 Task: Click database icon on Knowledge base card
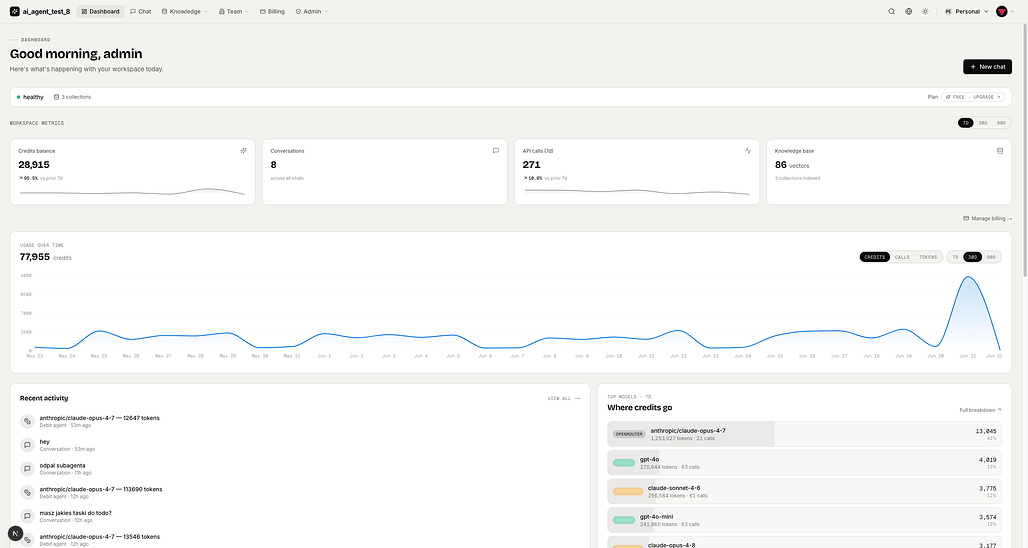point(1000,151)
